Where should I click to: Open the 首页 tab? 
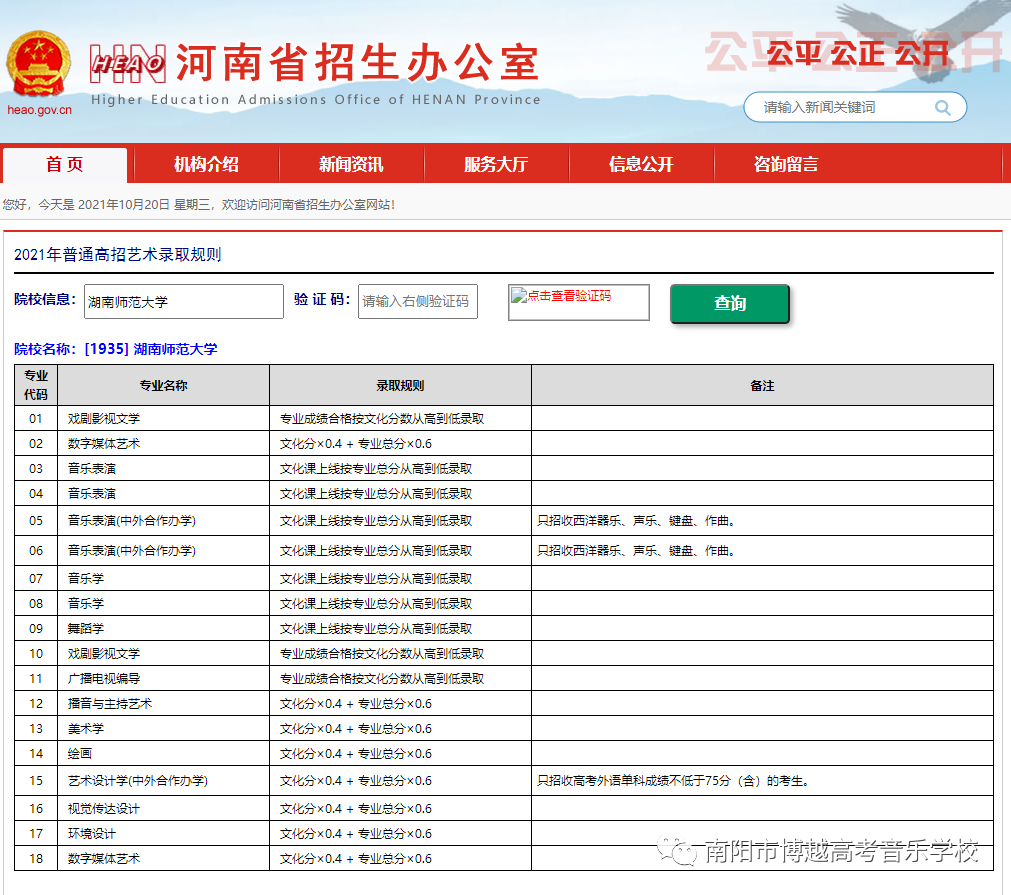point(65,165)
